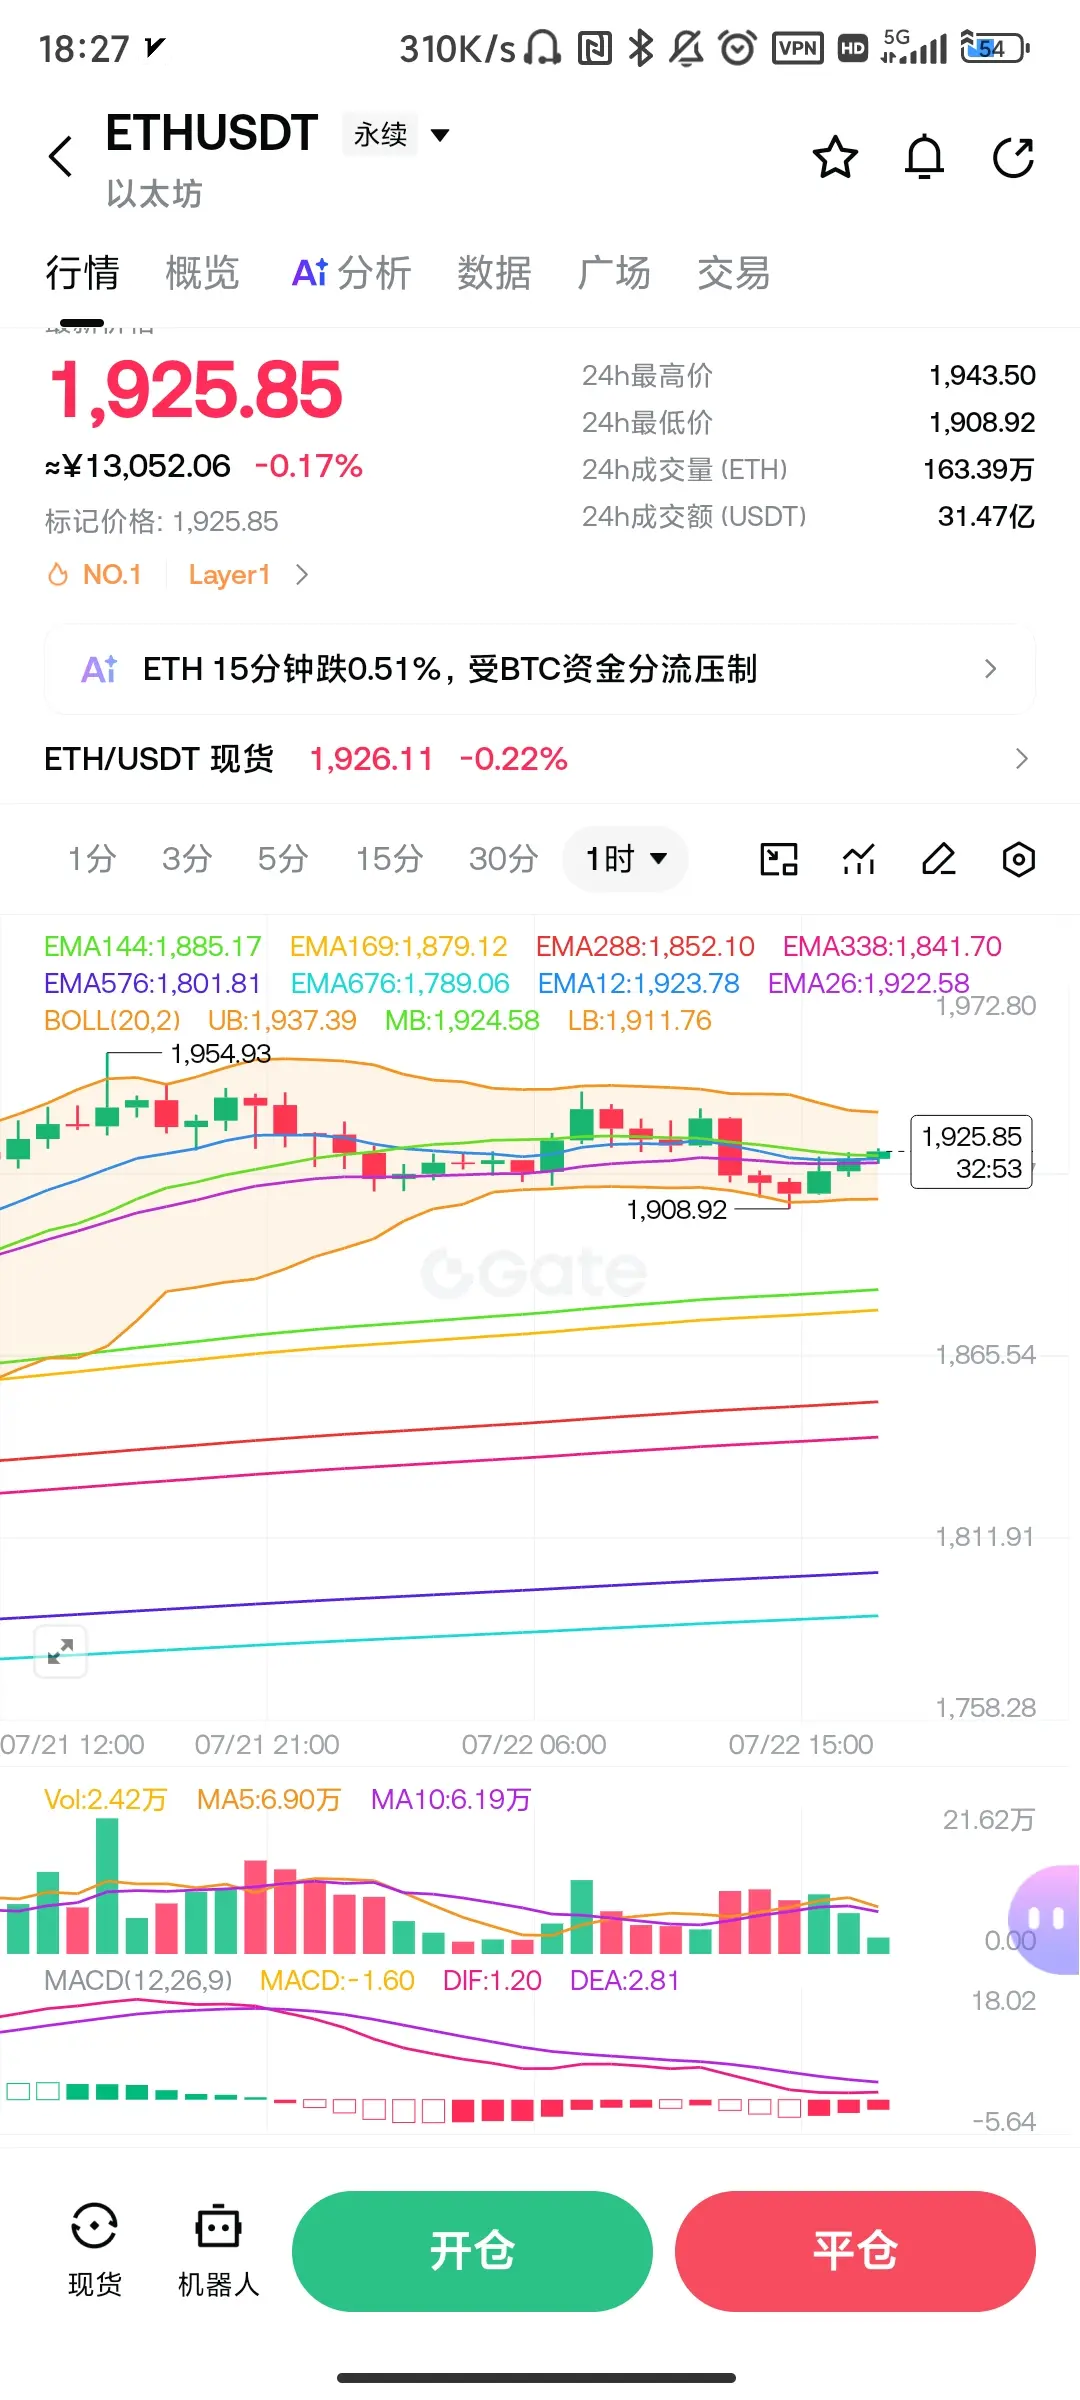Select the 15分 chart interval
Viewport: 1080px width, 2400px height.
pyautogui.click(x=390, y=858)
